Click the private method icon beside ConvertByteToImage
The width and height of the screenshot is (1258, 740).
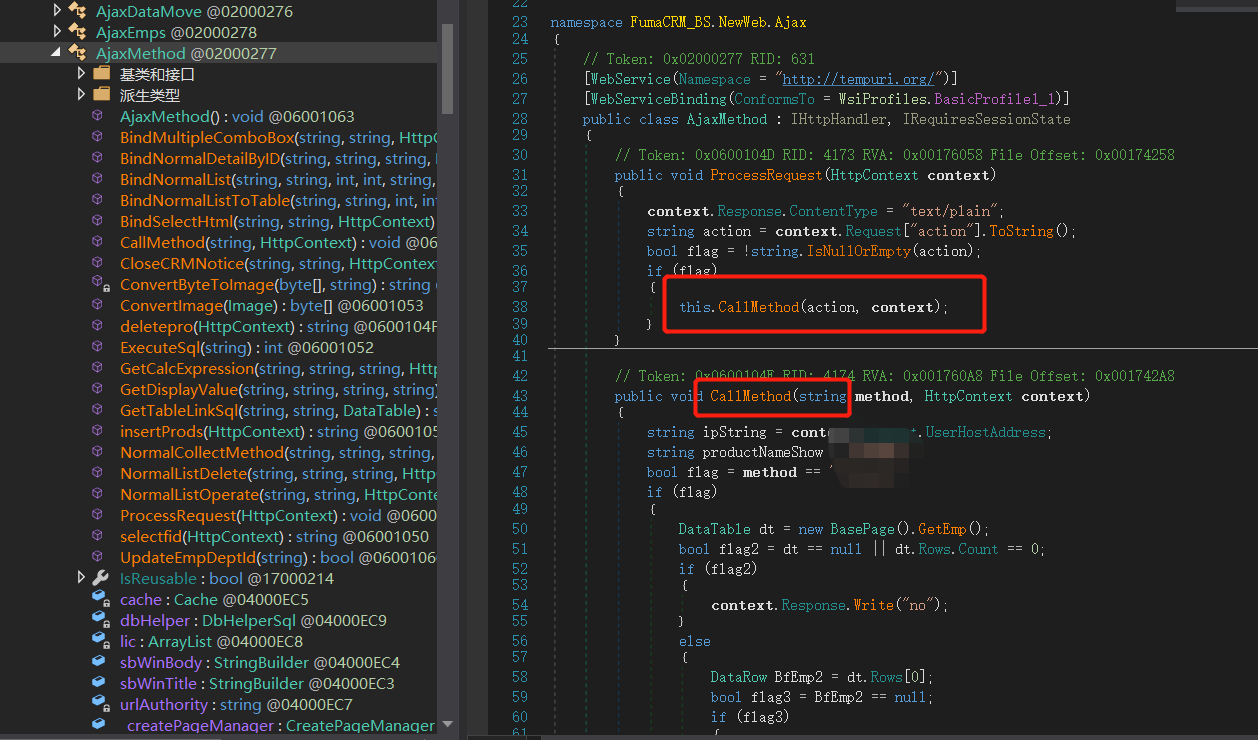(x=99, y=284)
